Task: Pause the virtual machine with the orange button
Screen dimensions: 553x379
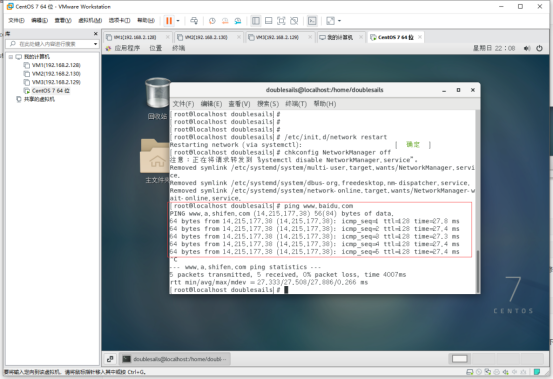Action: tap(169, 21)
